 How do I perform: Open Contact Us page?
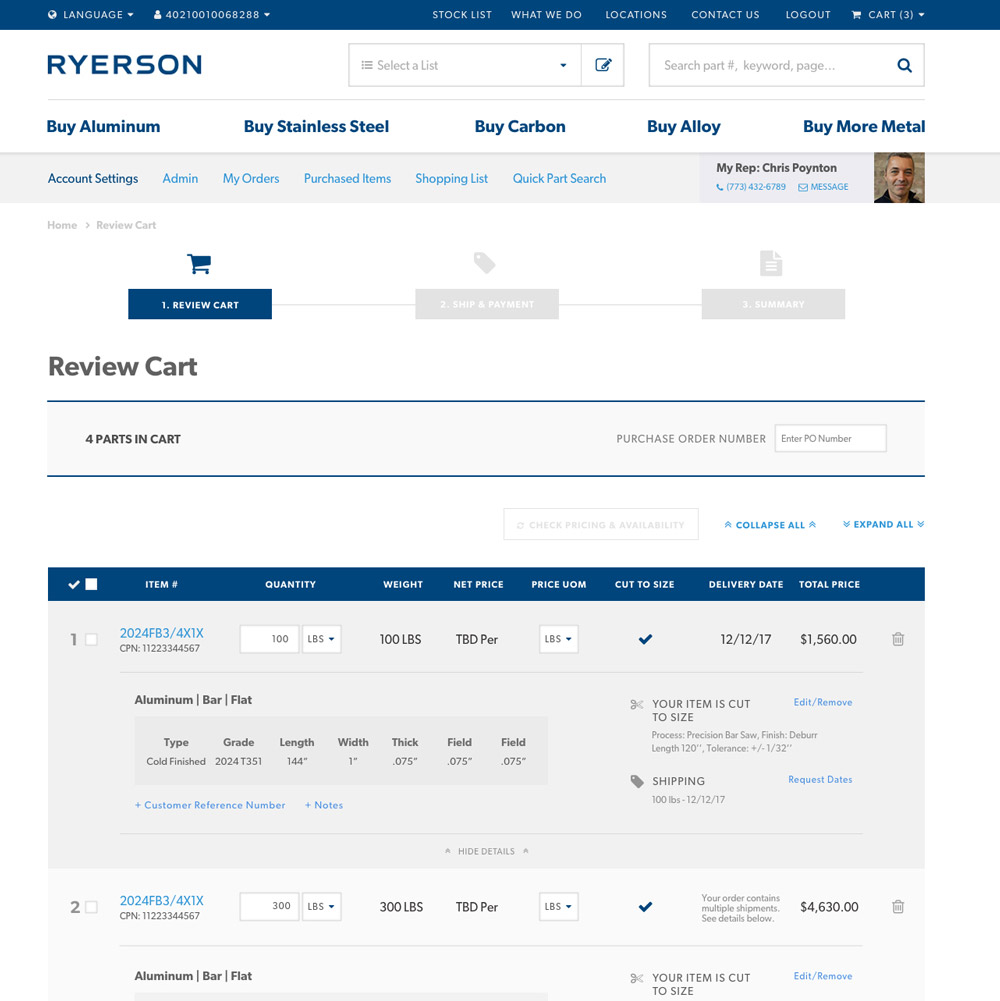coord(725,15)
